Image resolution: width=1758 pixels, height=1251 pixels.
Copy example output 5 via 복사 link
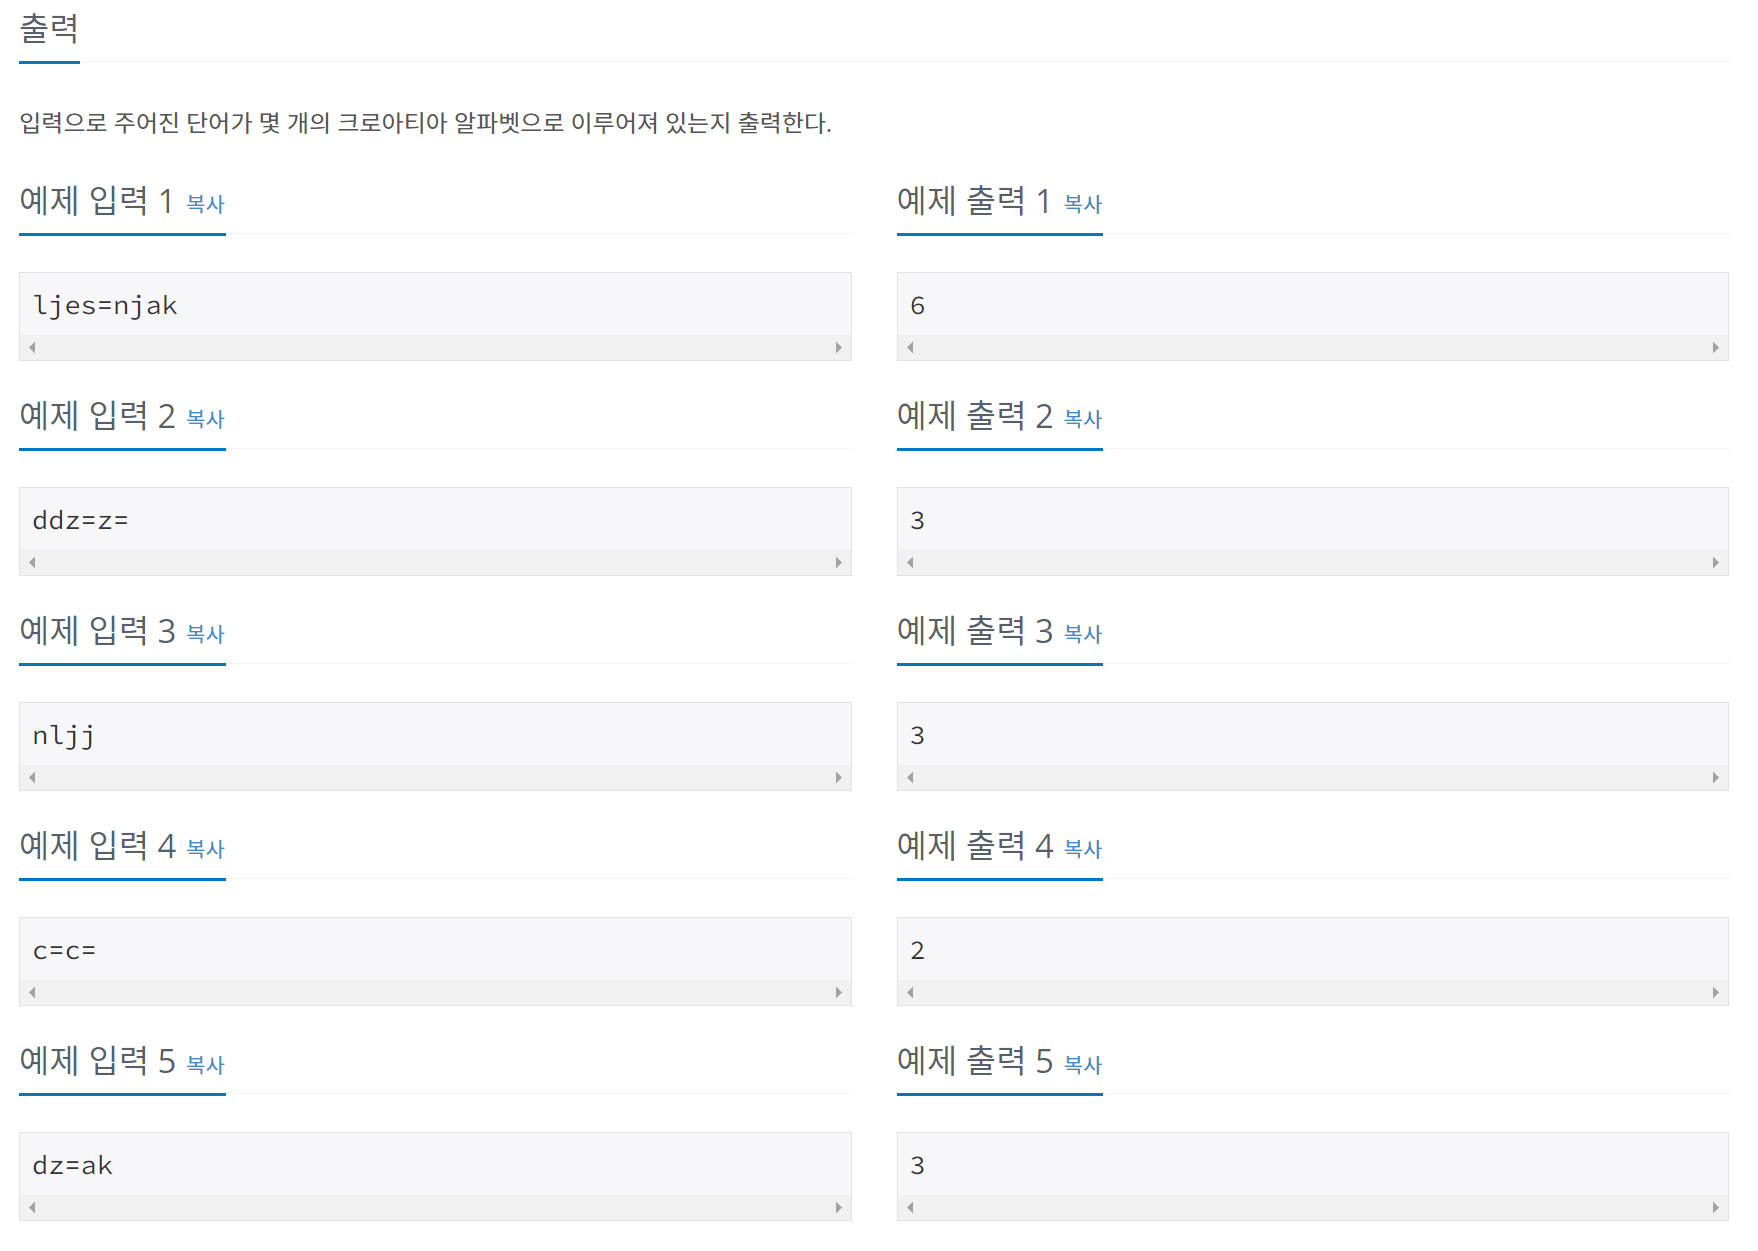click(x=1082, y=1065)
